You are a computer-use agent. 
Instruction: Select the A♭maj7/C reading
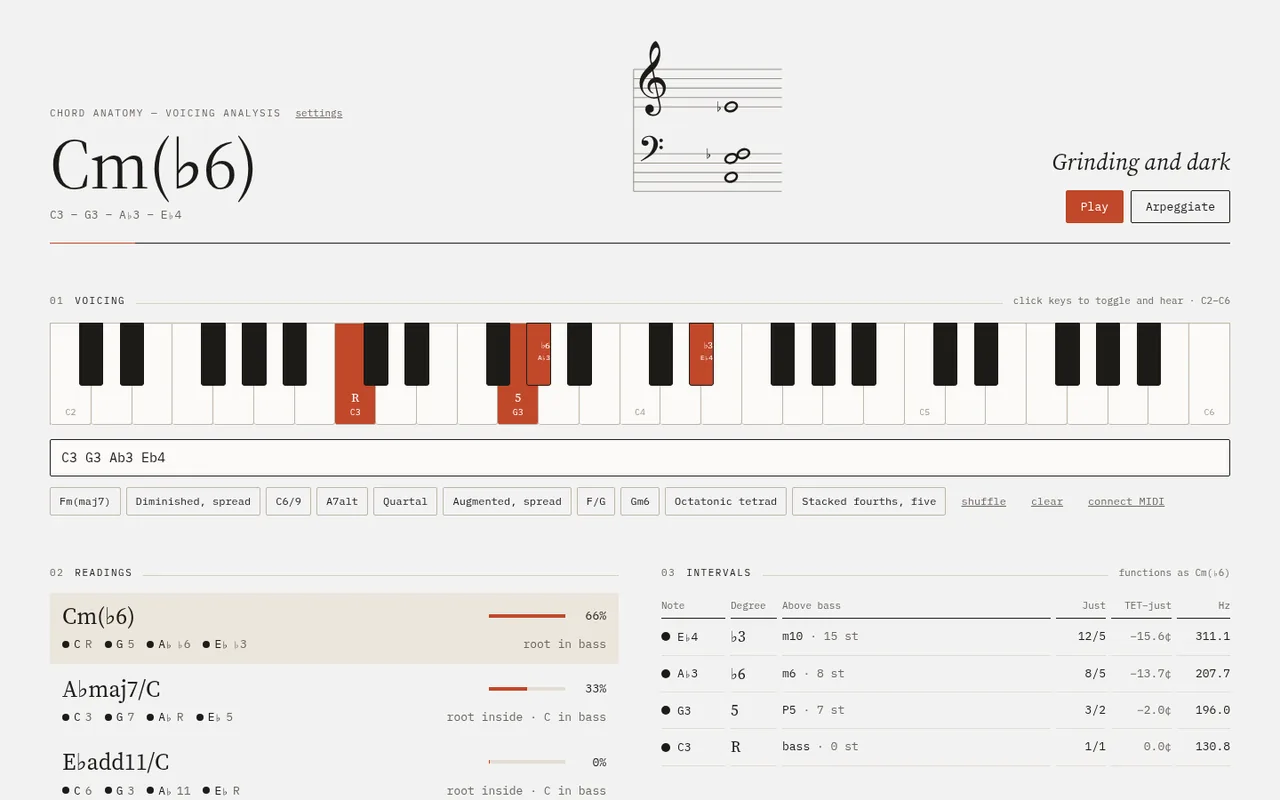pos(334,701)
